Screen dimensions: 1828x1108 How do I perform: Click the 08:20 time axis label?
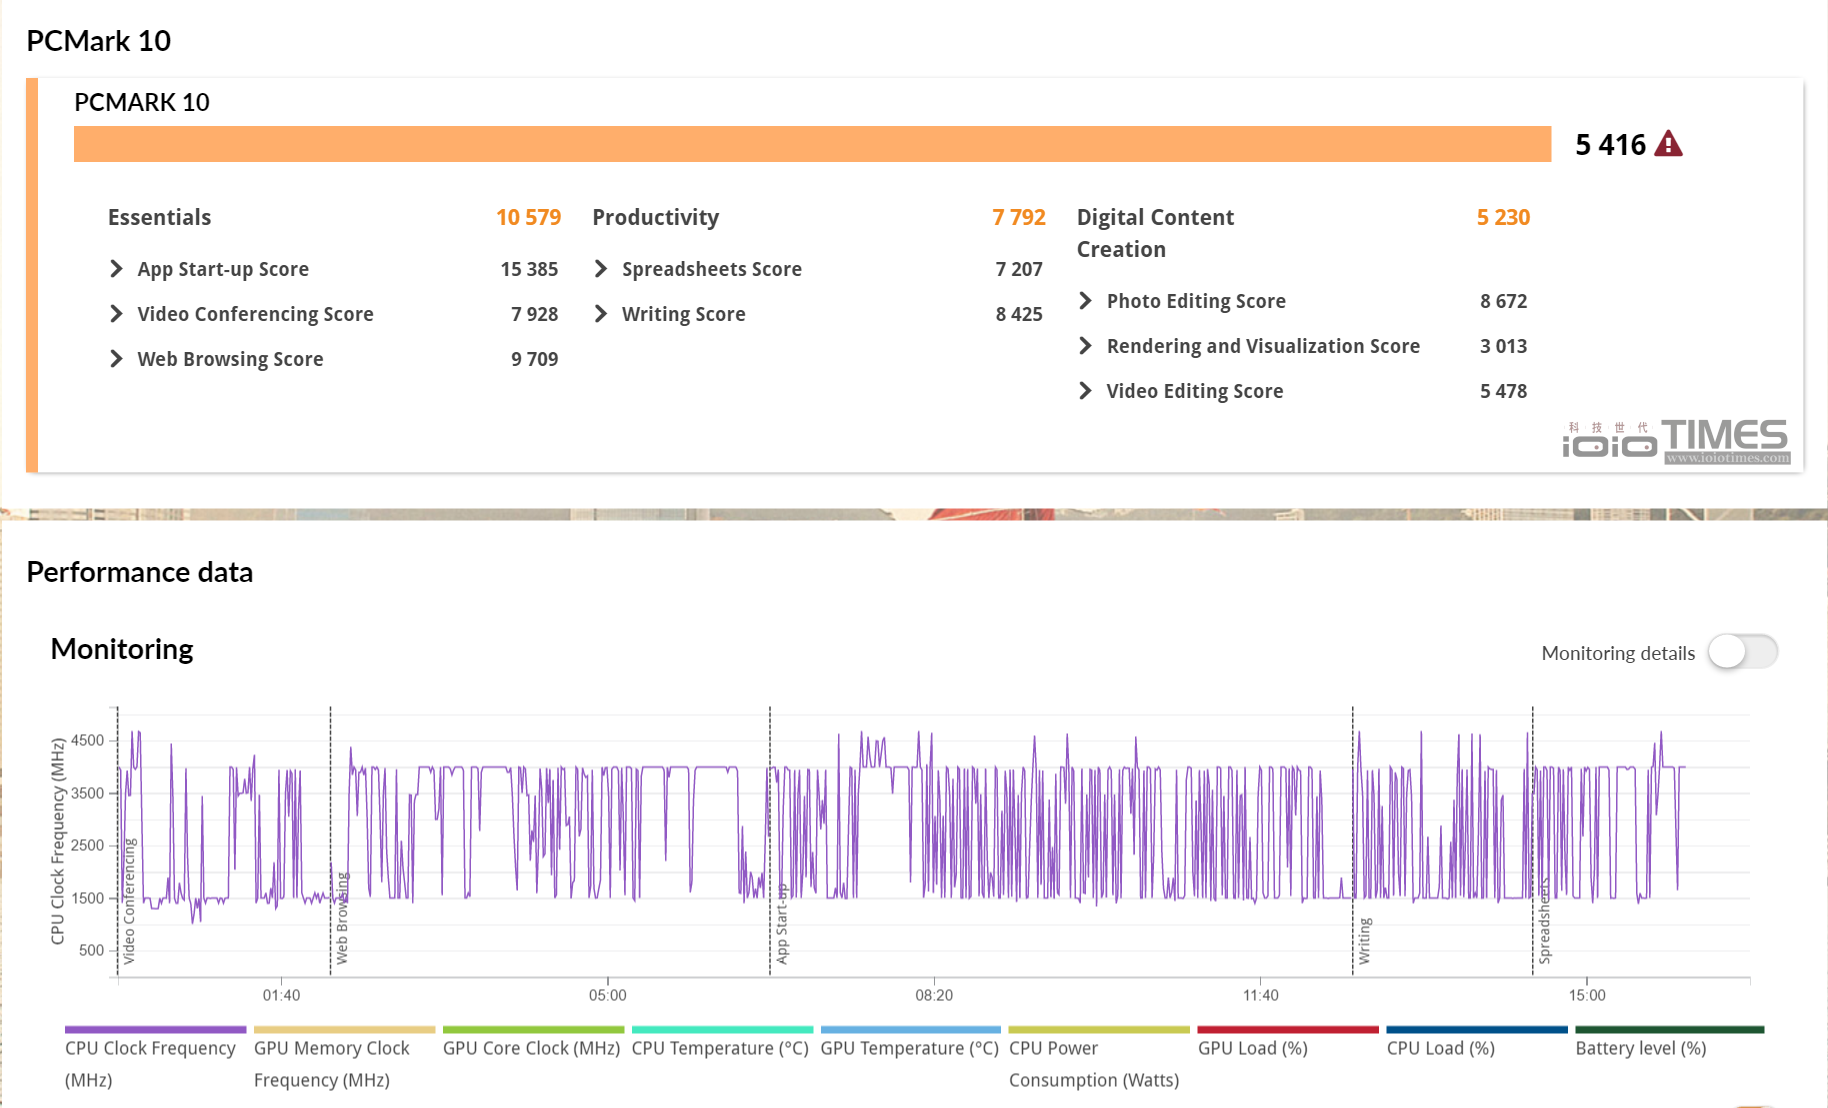pyautogui.click(x=934, y=995)
